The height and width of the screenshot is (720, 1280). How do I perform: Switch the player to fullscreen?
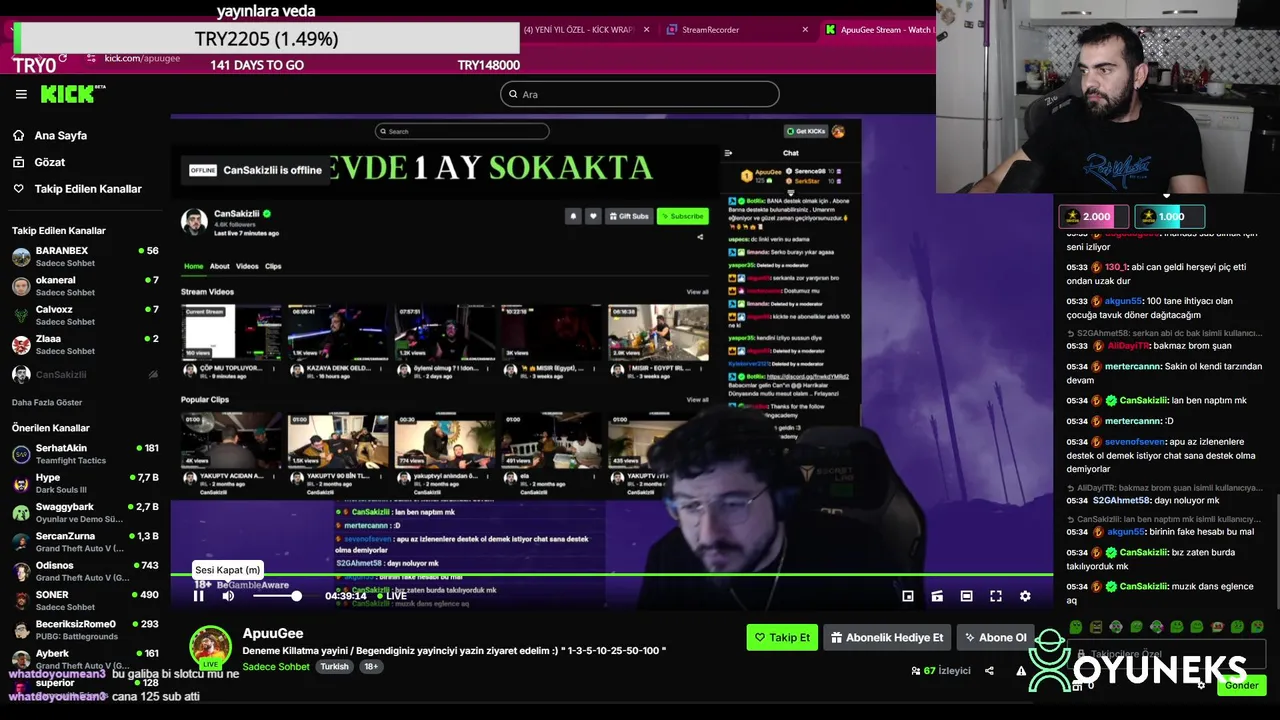pyautogui.click(x=996, y=596)
